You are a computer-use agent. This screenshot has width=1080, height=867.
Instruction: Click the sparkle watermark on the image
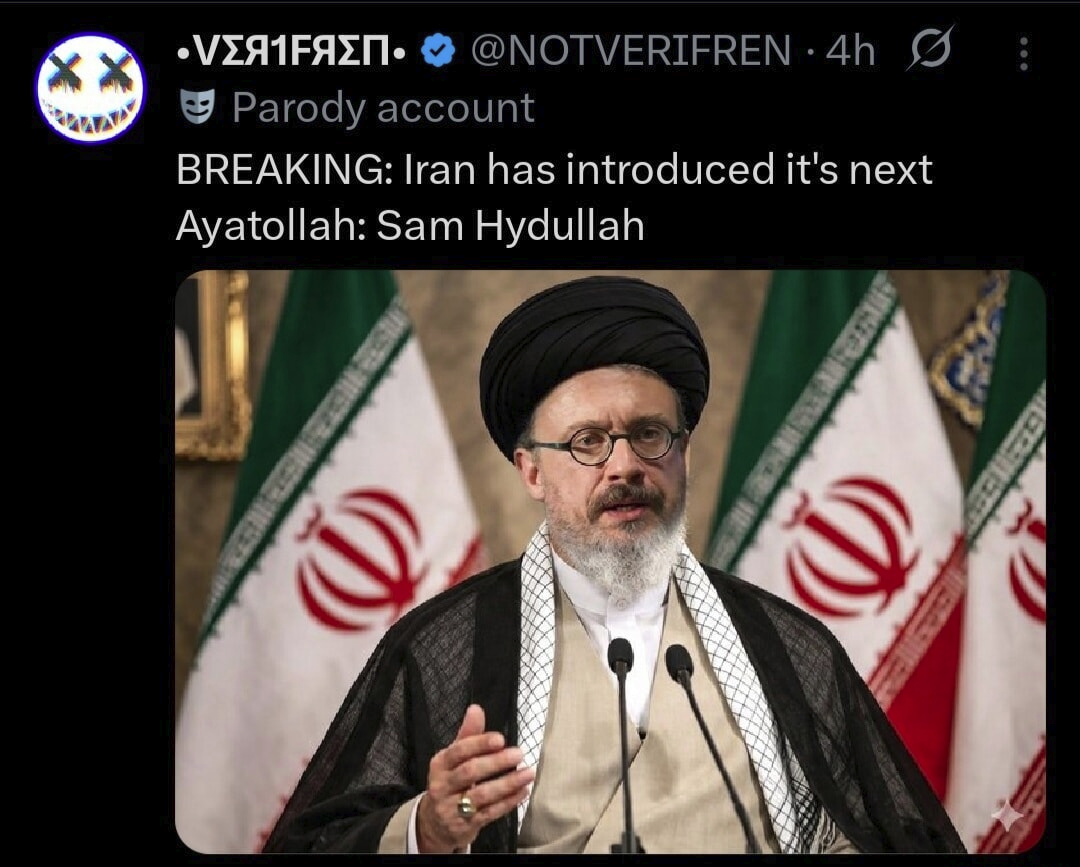click(x=1007, y=818)
